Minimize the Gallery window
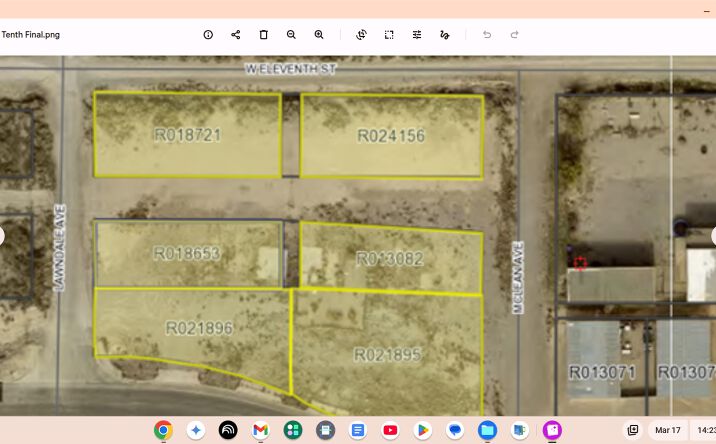The width and height of the screenshot is (716, 444). coord(707,10)
